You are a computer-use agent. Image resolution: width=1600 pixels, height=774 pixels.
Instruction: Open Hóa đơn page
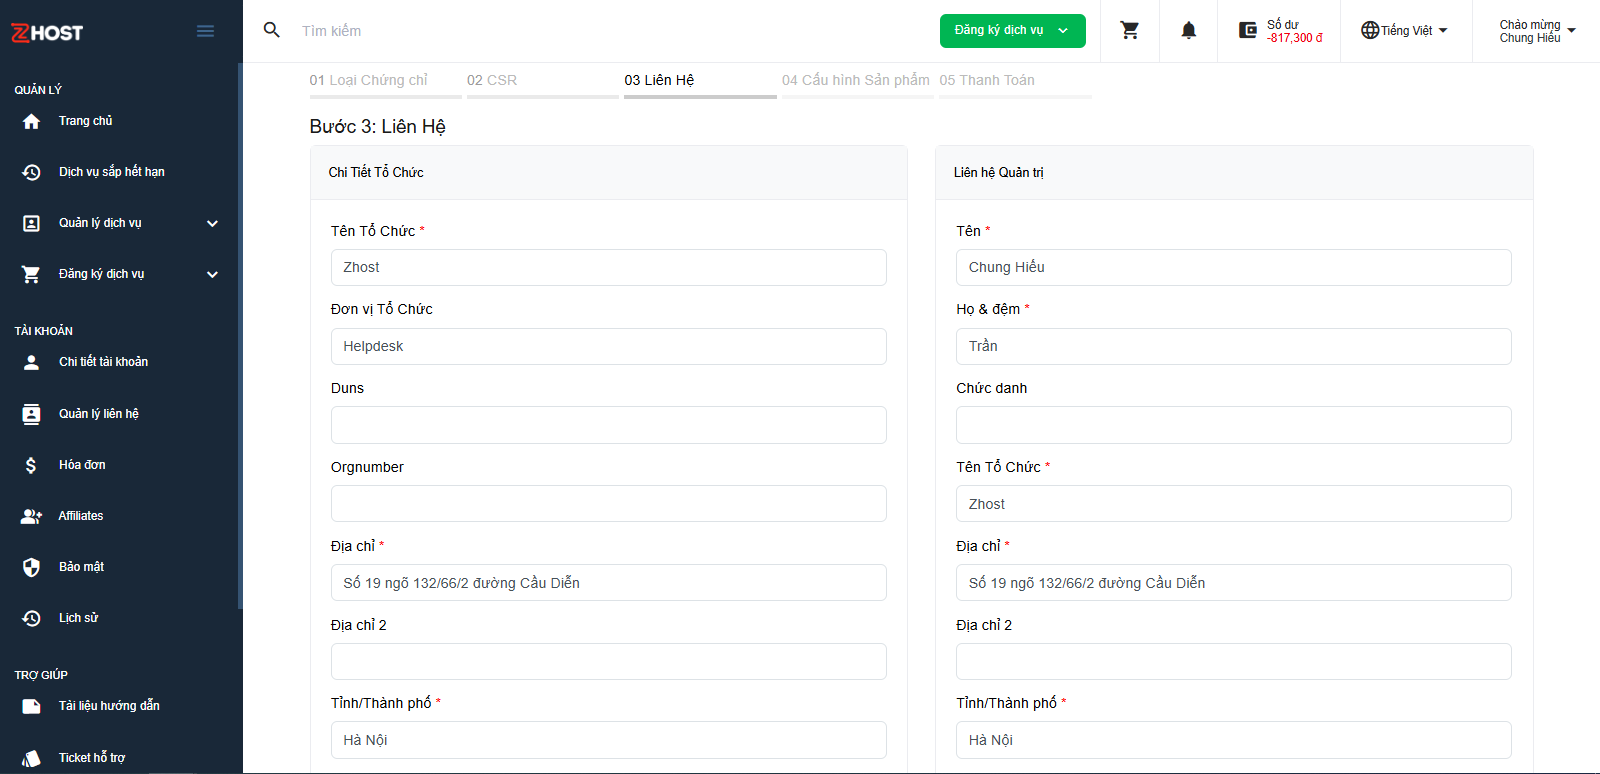pyautogui.click(x=82, y=465)
